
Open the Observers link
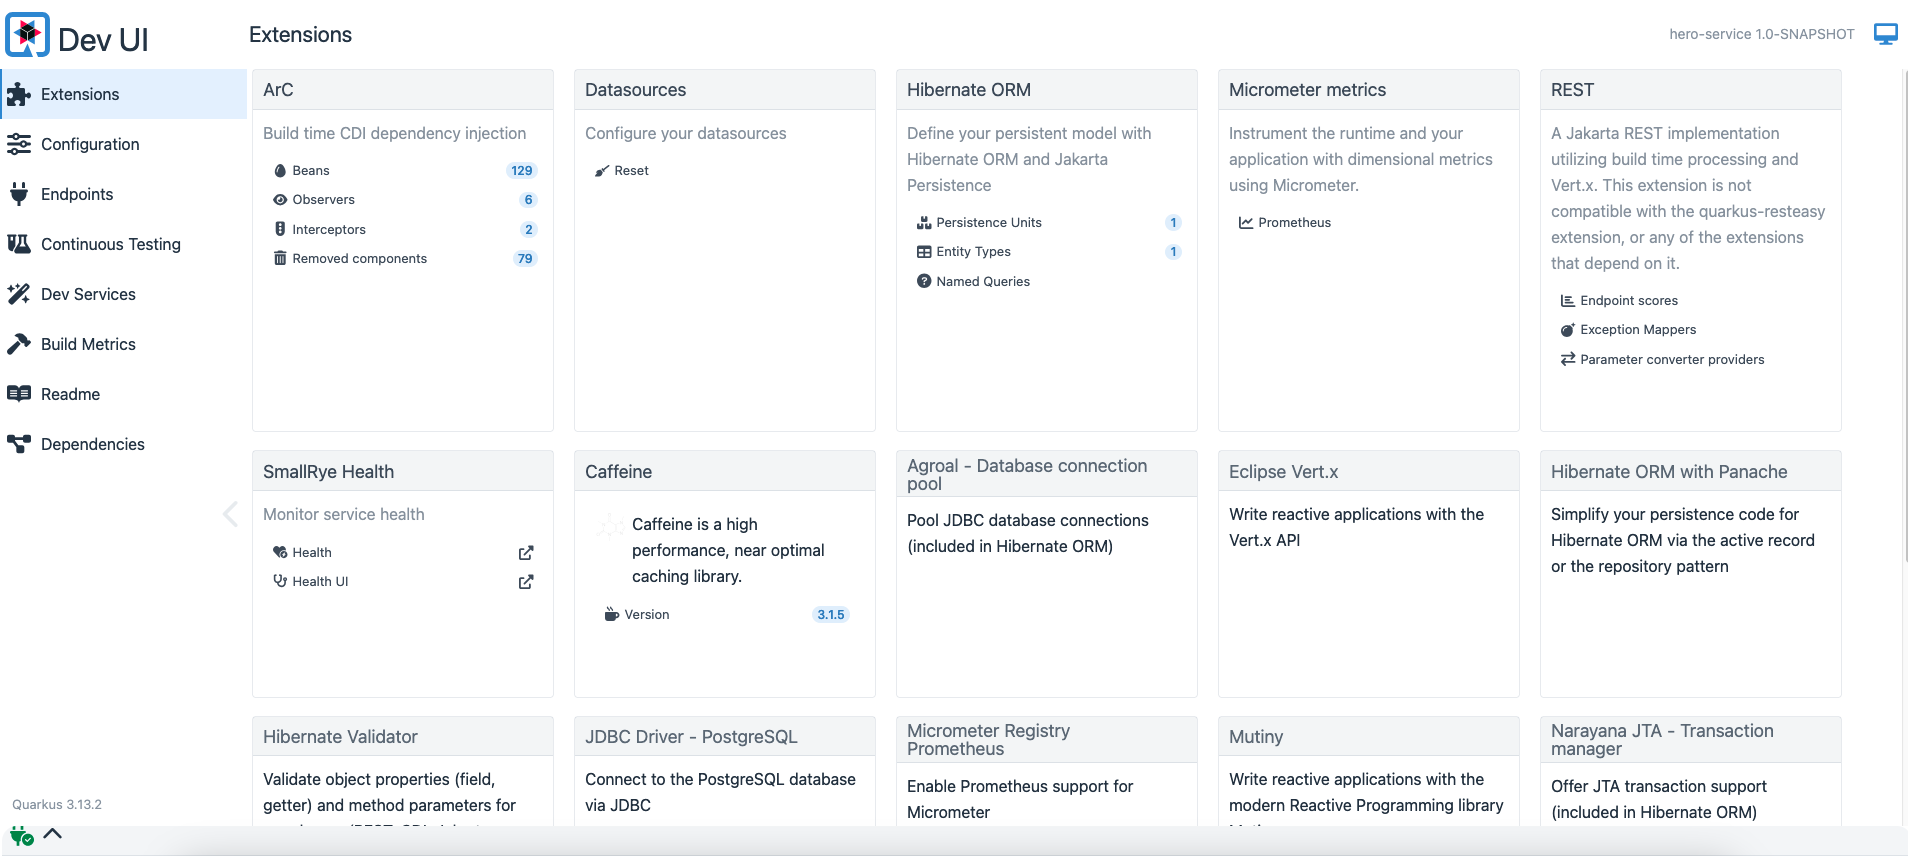pos(323,200)
